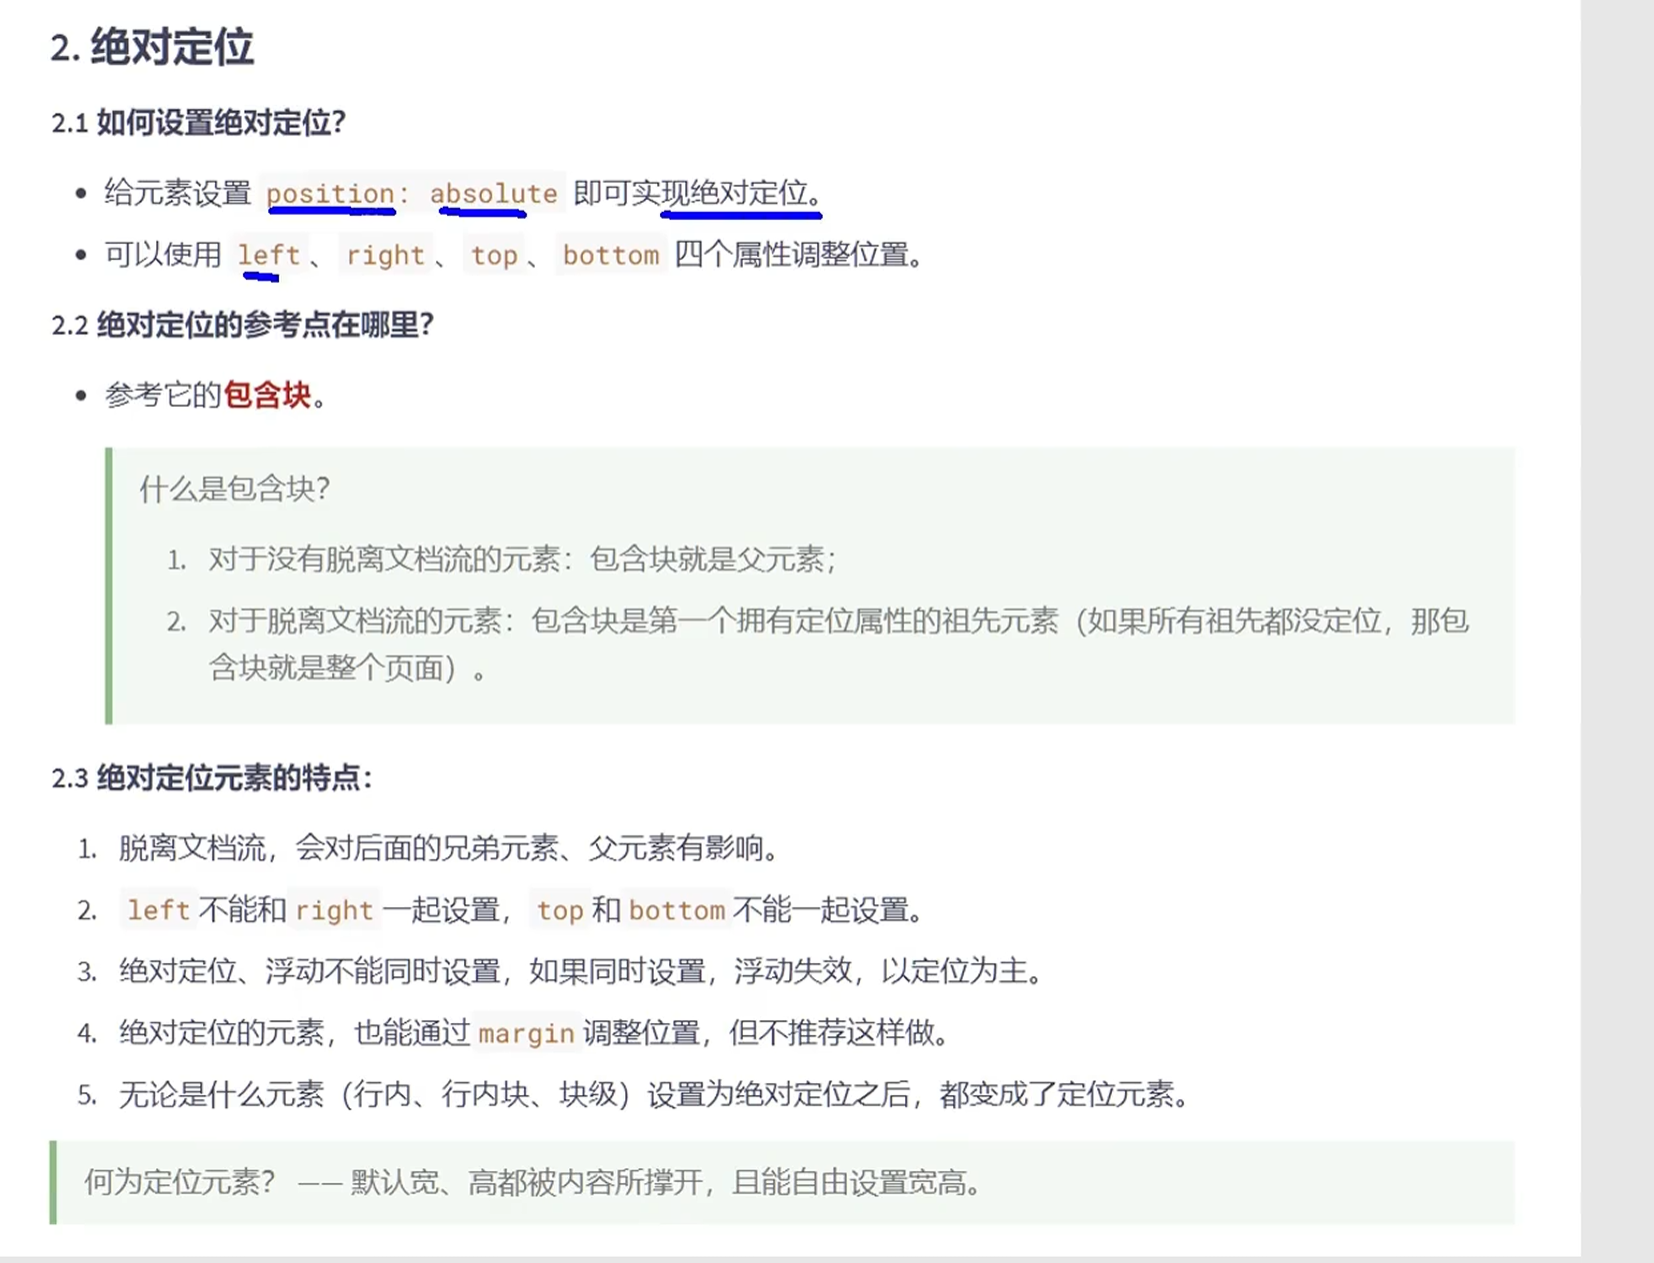1654x1263 pixels.
Task: Click the blue underline beneath 即可实现绝对定位
Action: point(740,212)
